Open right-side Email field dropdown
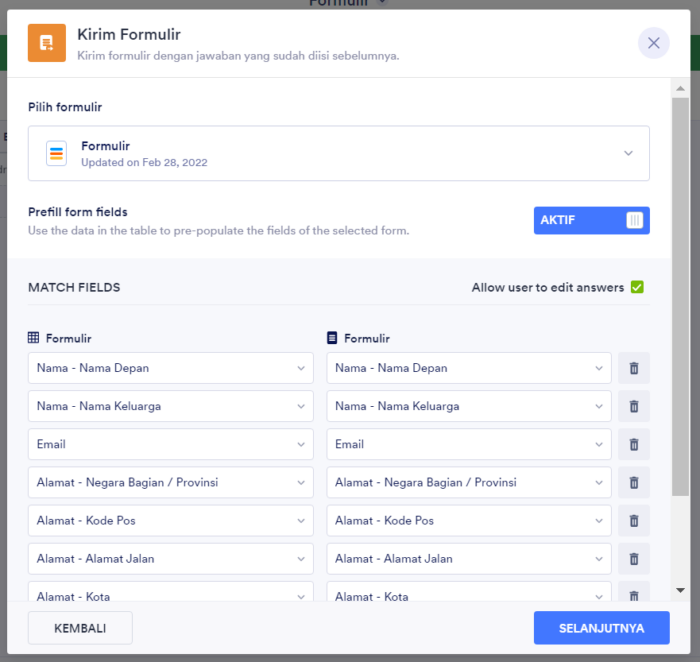Screen dimensions: 700x662 tap(468, 444)
